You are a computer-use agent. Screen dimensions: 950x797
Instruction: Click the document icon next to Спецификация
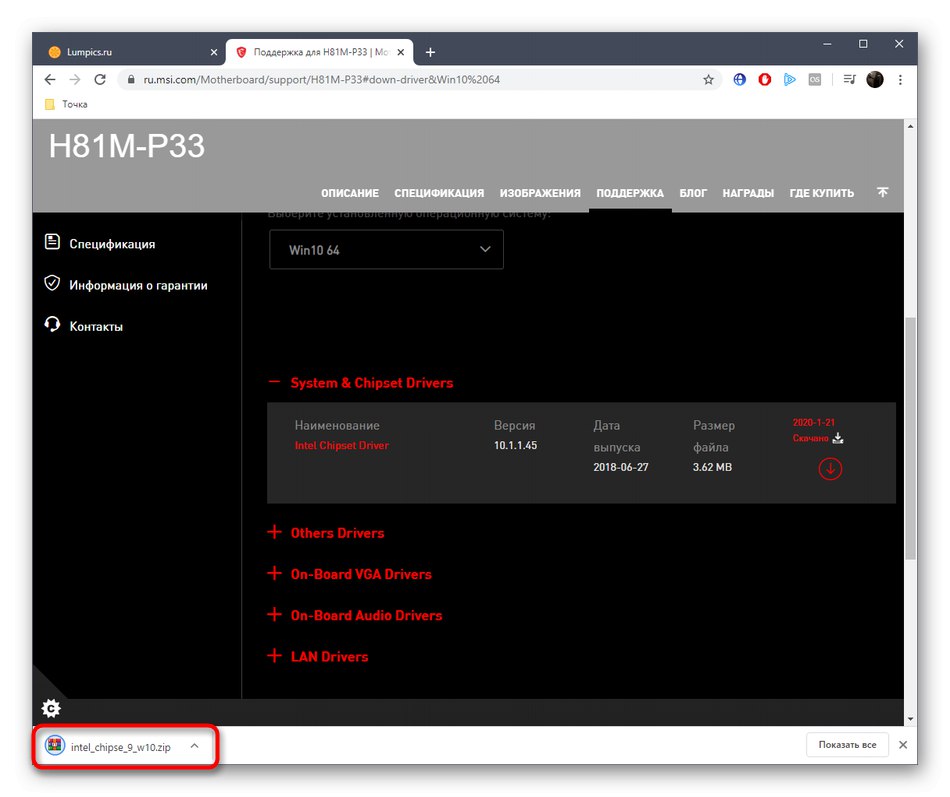pyautogui.click(x=52, y=241)
